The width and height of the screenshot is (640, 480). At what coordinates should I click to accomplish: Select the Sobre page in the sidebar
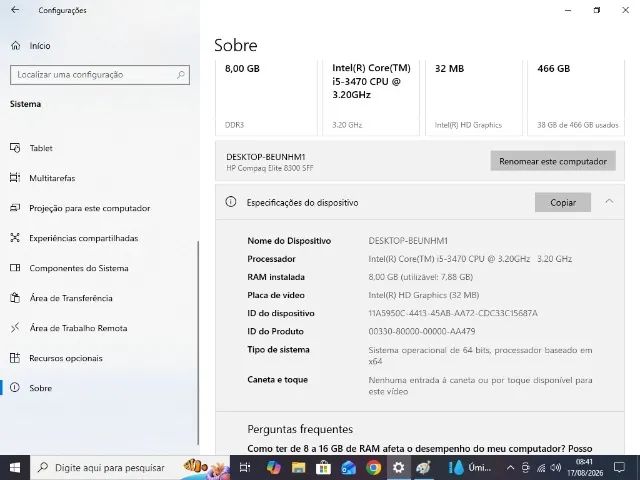point(40,388)
